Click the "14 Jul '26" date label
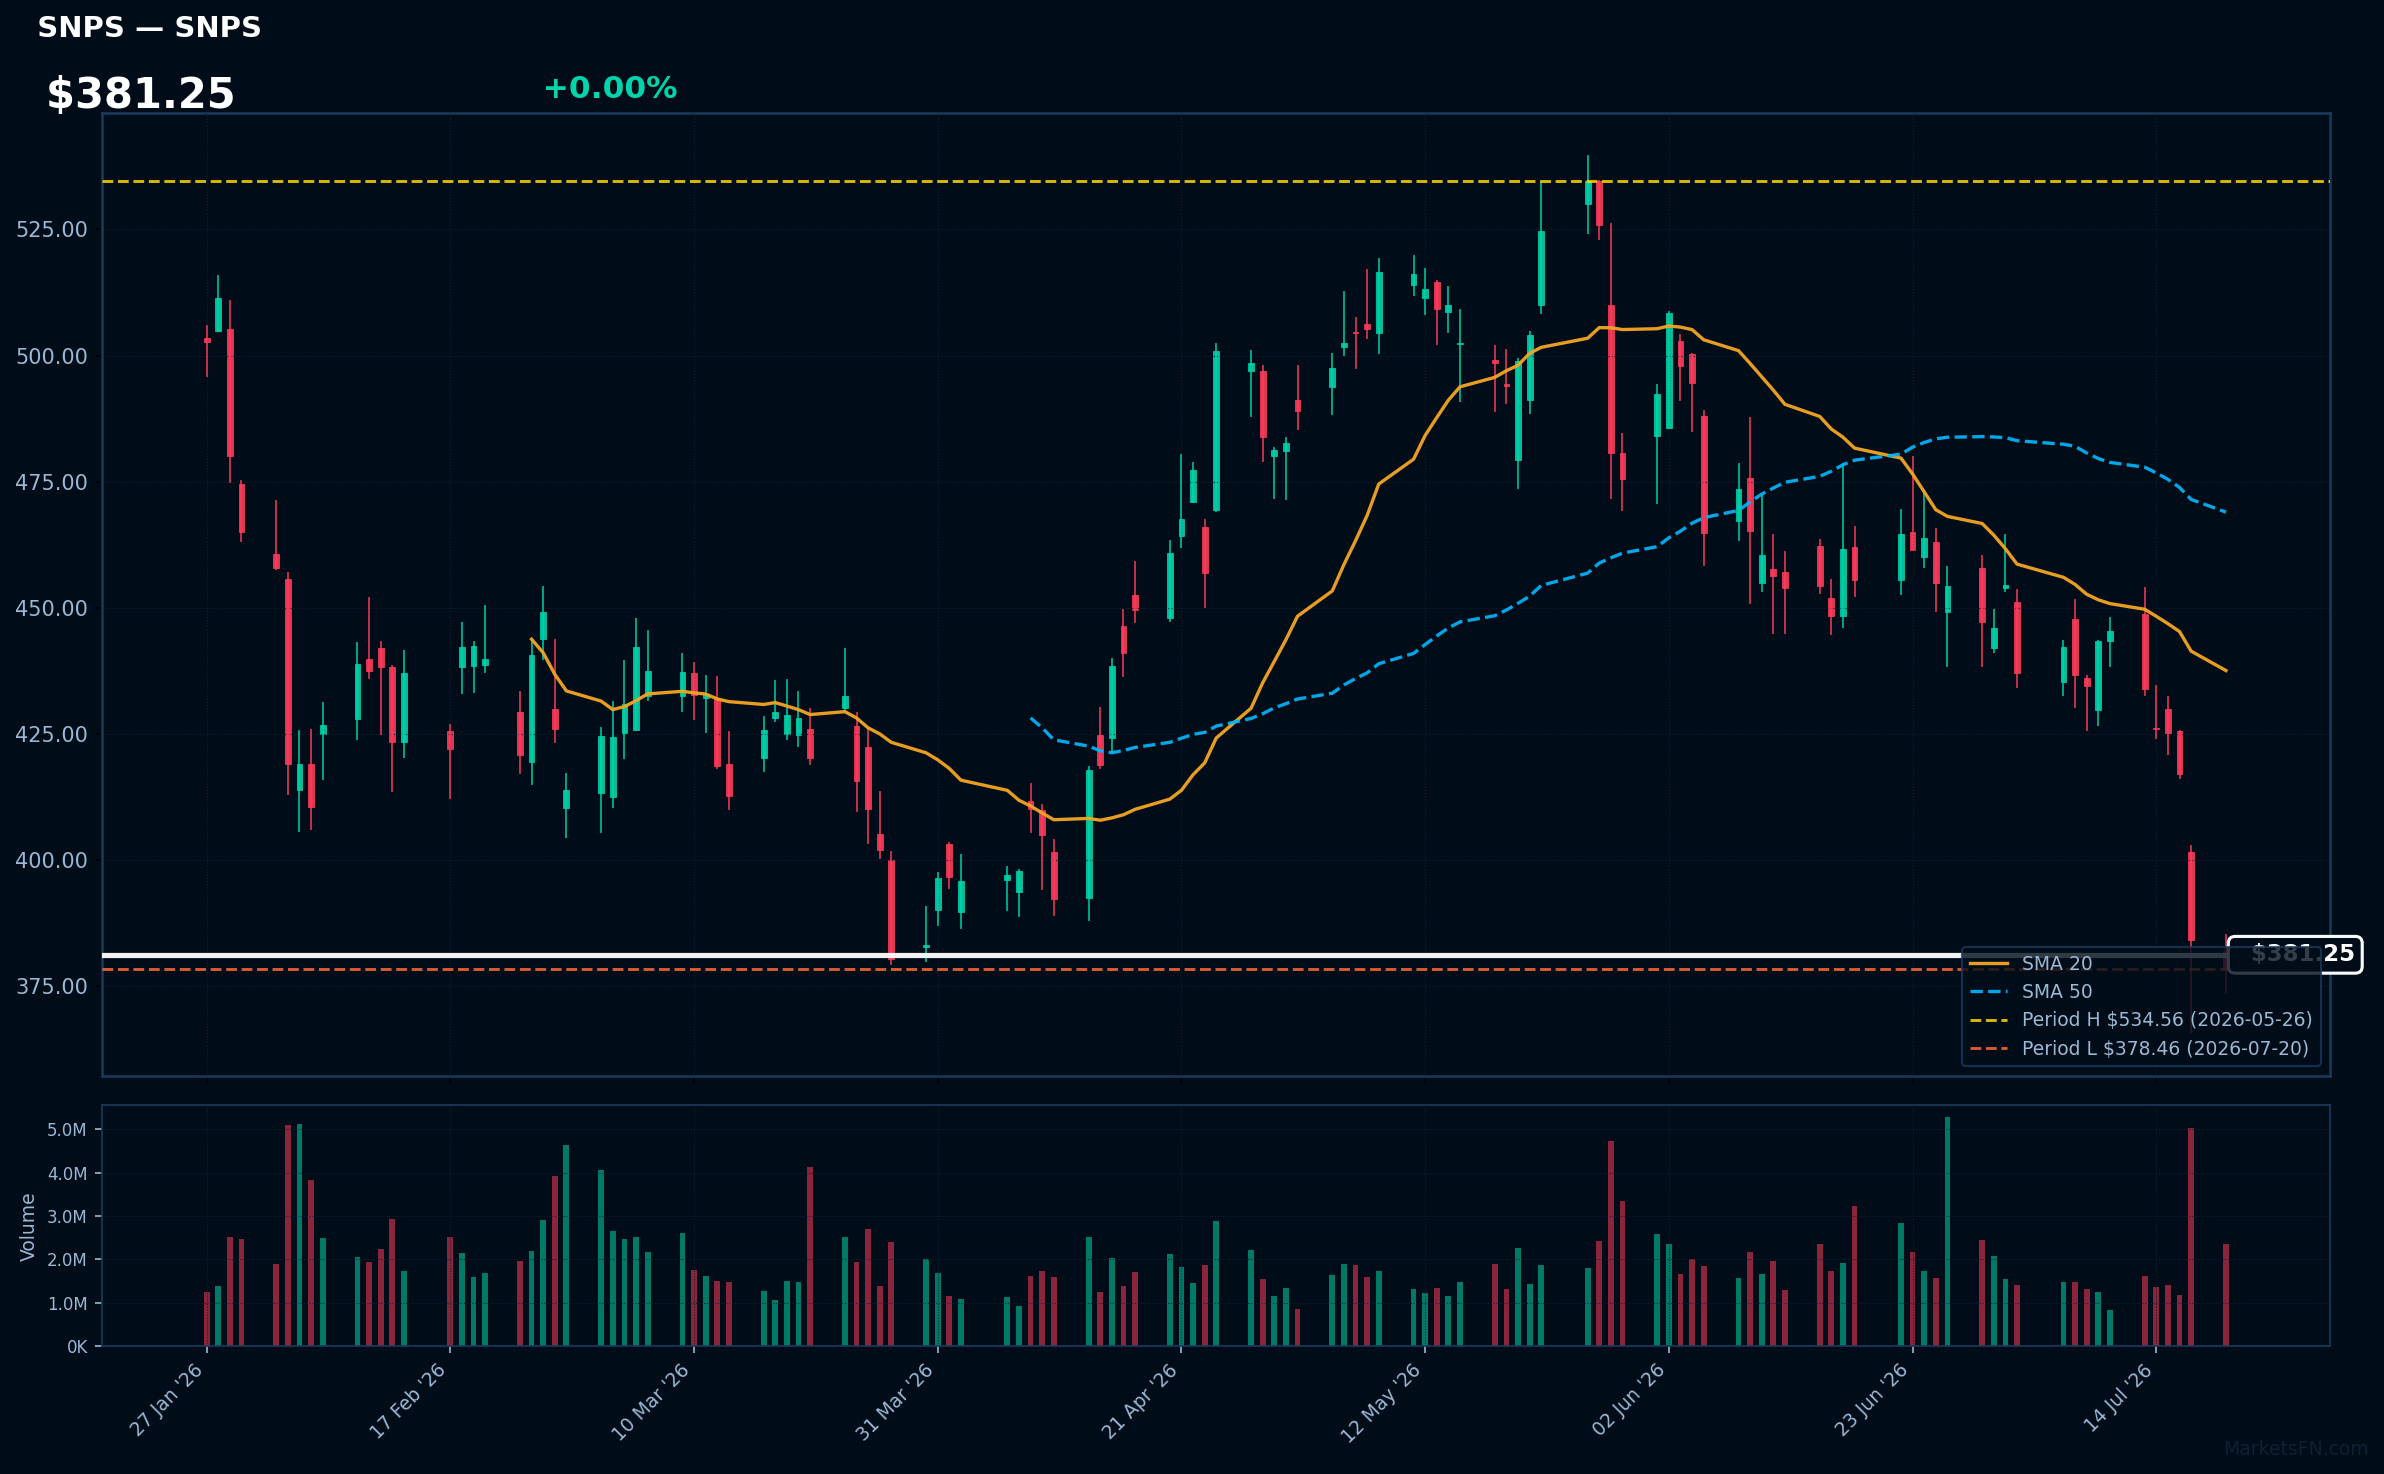Viewport: 2384px width, 1474px height. (x=2117, y=1398)
